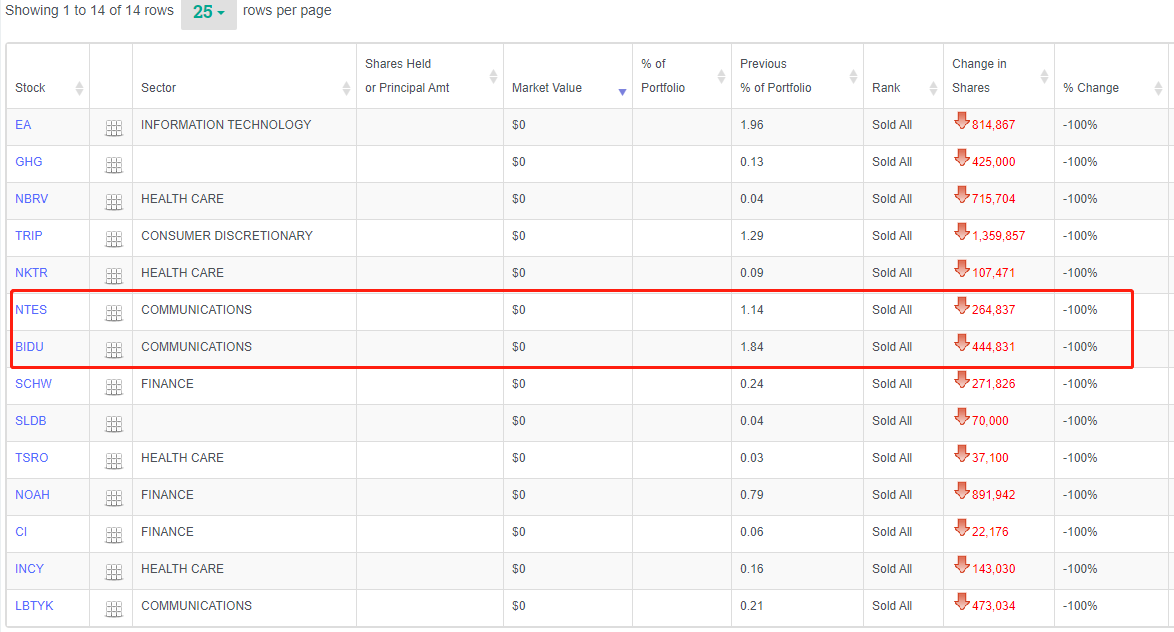Open the grid icon in the CI row
Image resolution: width=1174 pixels, height=632 pixels.
114,535
